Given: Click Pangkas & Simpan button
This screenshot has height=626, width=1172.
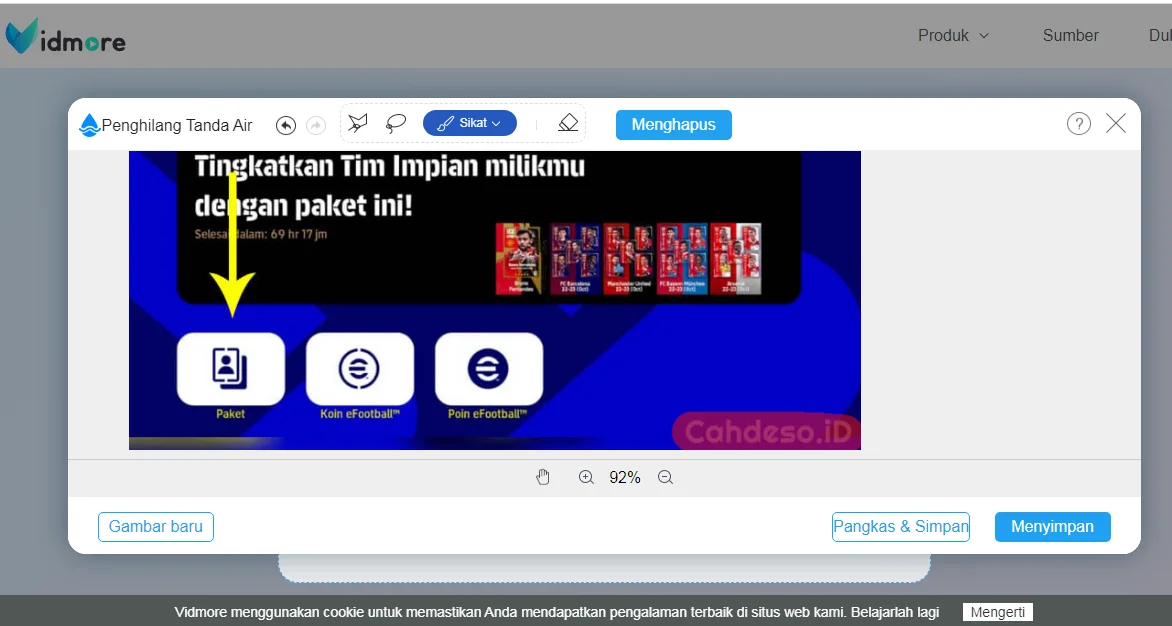Looking at the screenshot, I should (x=901, y=527).
